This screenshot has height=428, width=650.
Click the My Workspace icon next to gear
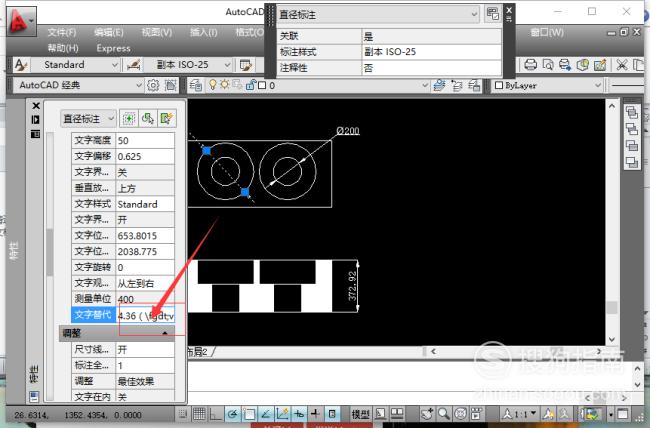(170, 85)
